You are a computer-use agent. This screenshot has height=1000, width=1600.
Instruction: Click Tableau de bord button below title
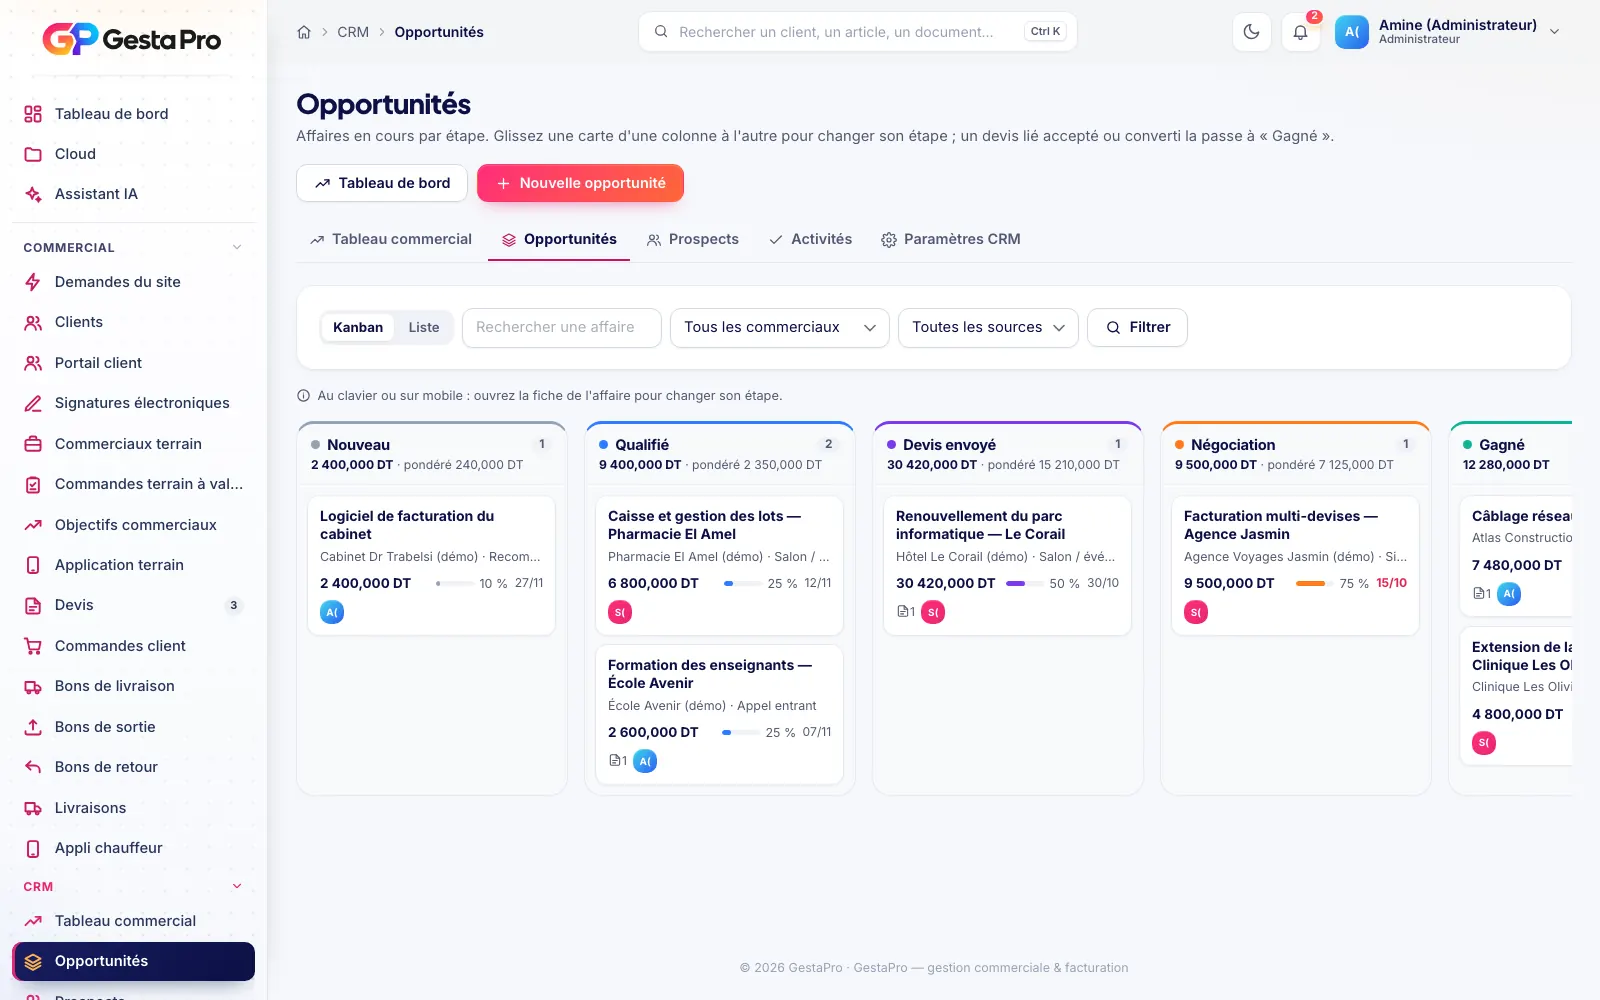point(382,183)
